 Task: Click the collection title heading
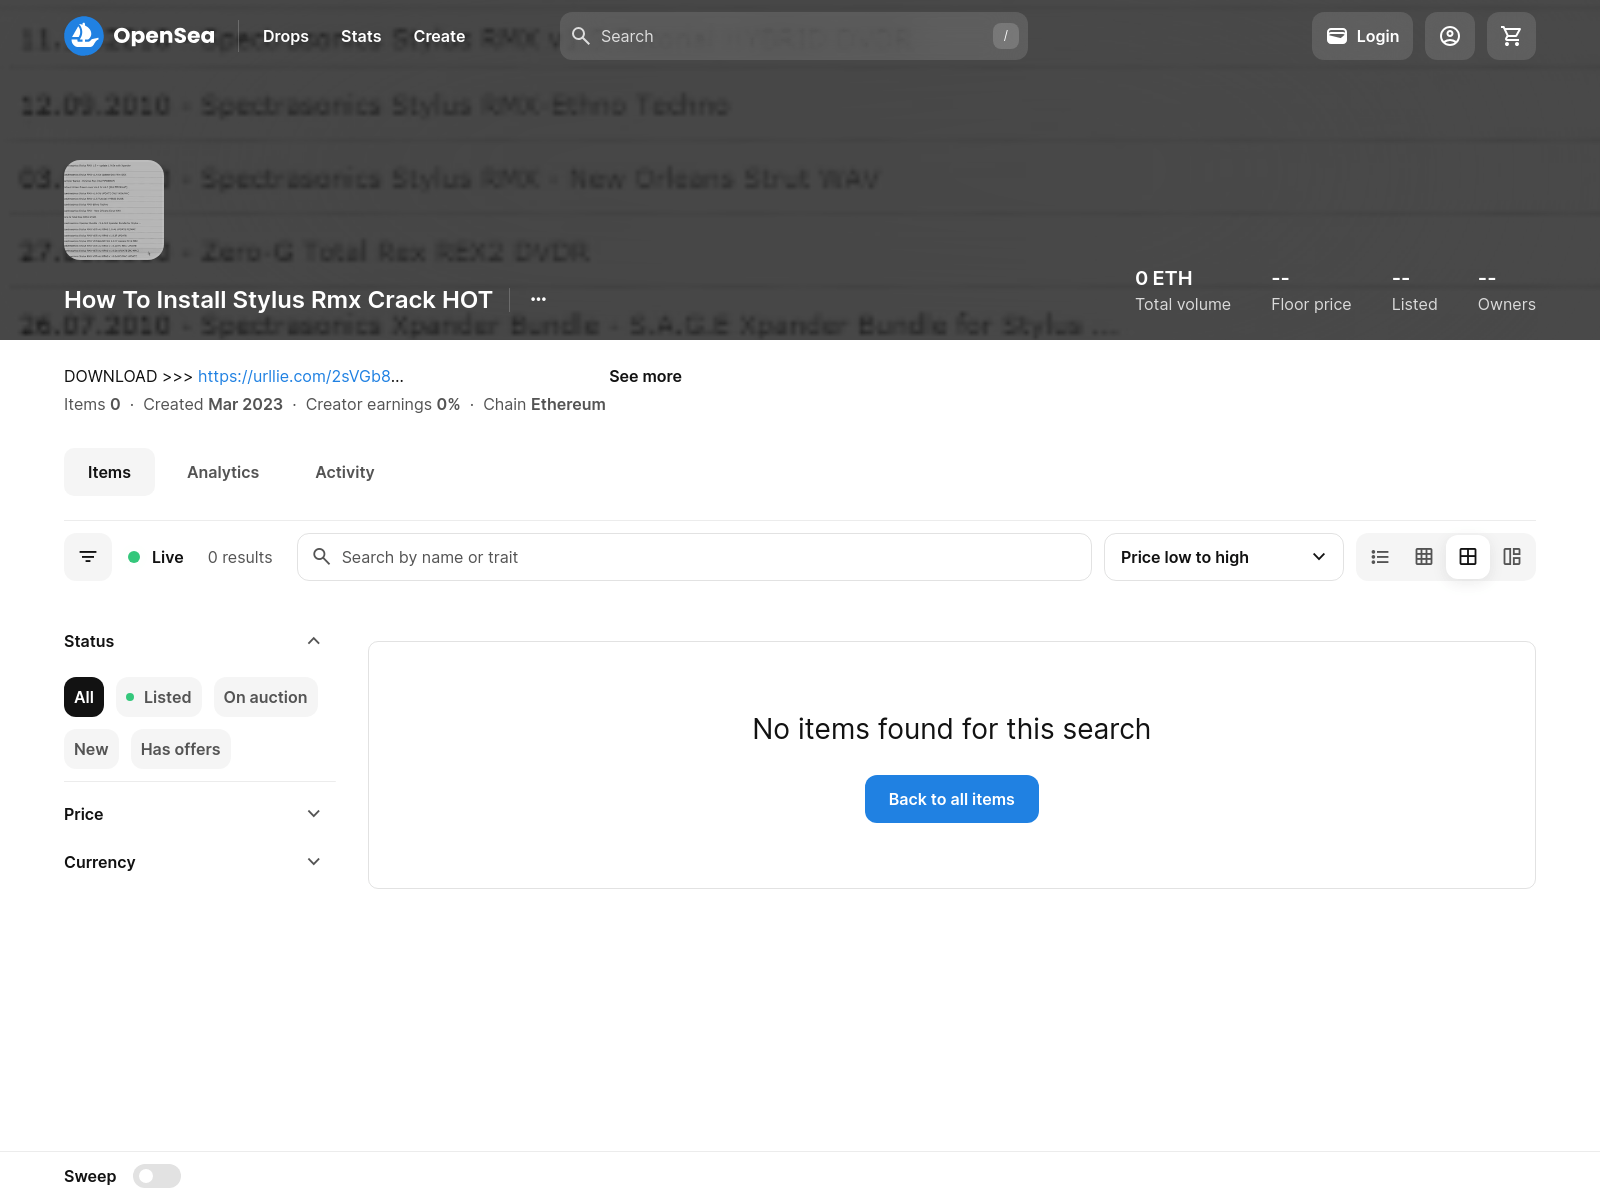[x=278, y=299]
